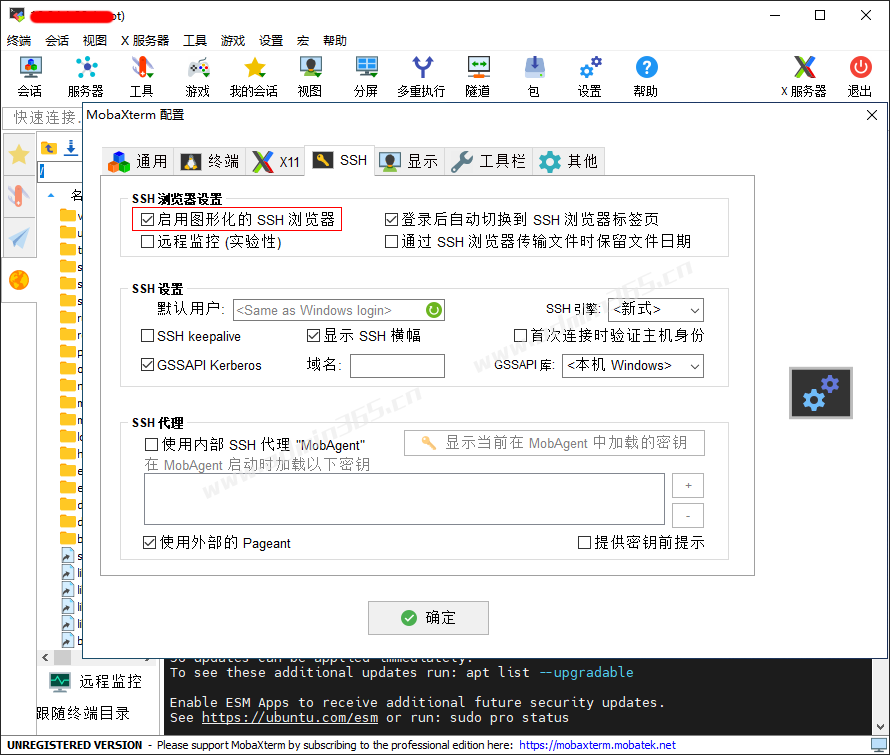Screen dimensions: 890x755
Task: Open the knife Tools sidebar tab
Action: tap(19, 196)
